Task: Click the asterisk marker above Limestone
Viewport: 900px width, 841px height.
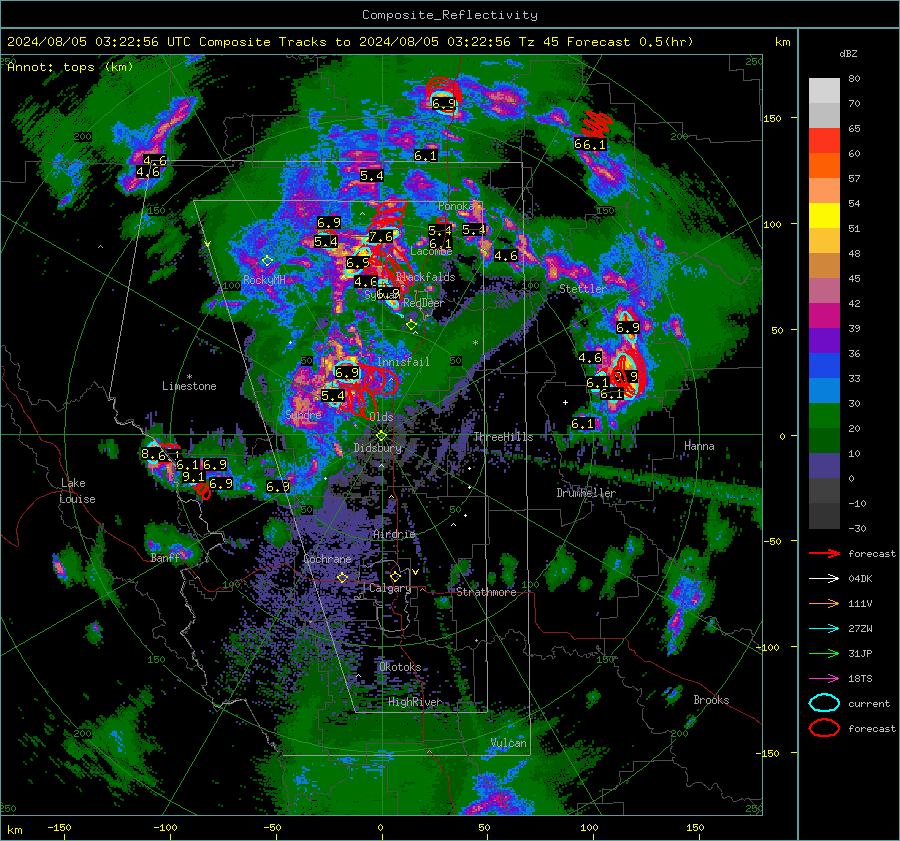Action: click(189, 377)
